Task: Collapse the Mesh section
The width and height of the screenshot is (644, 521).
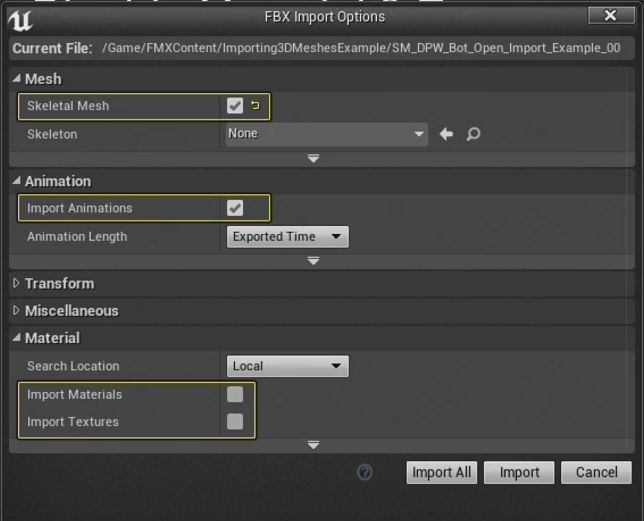Action: coord(16,78)
